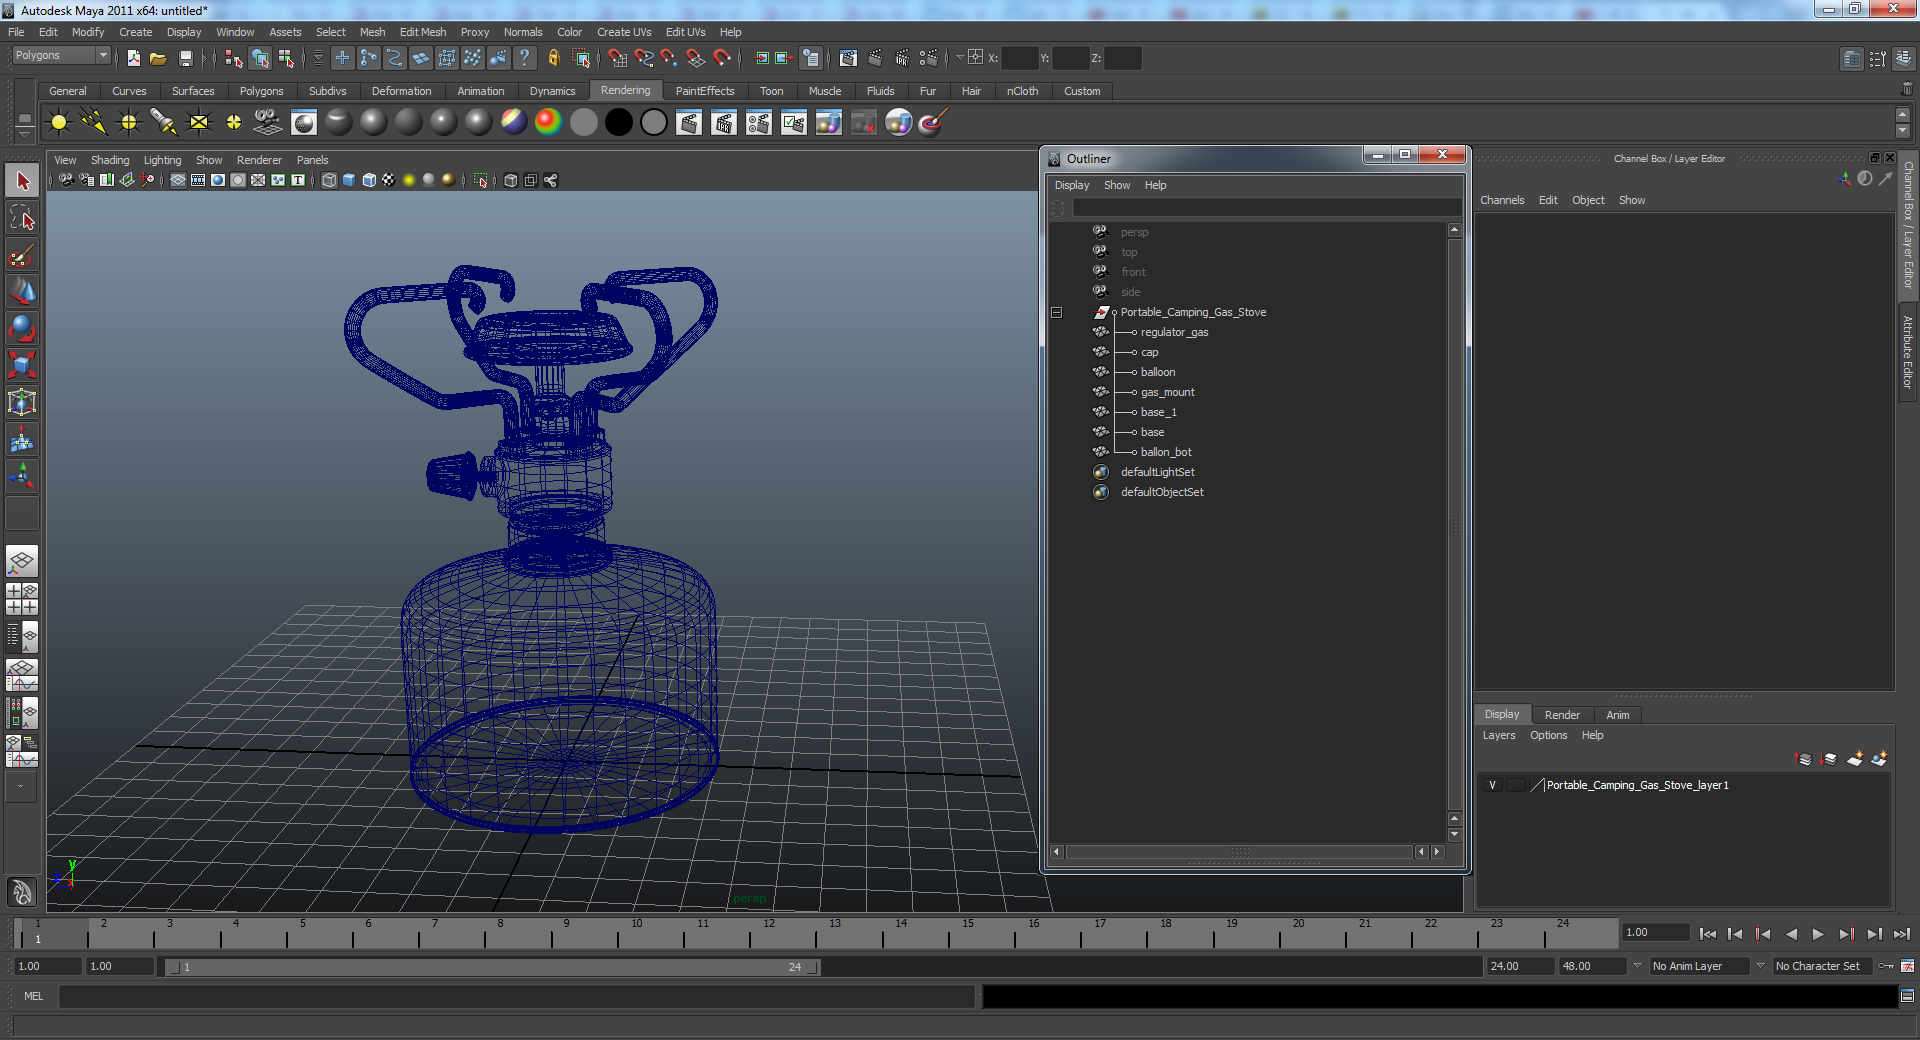Switch to the Render layer tab
This screenshot has width=1920, height=1040.
pyautogui.click(x=1562, y=715)
